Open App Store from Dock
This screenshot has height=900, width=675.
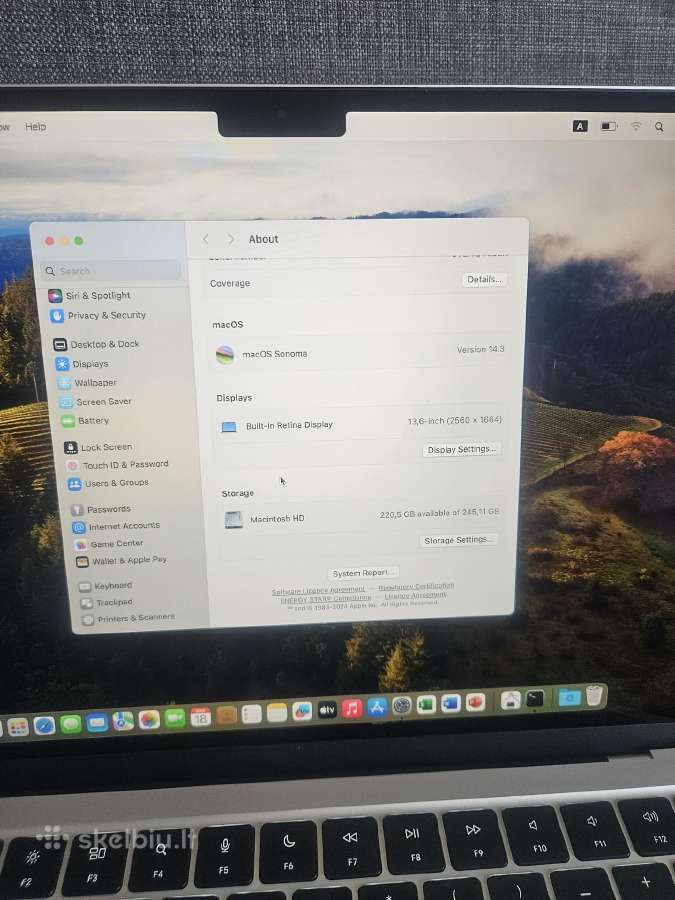[377, 707]
